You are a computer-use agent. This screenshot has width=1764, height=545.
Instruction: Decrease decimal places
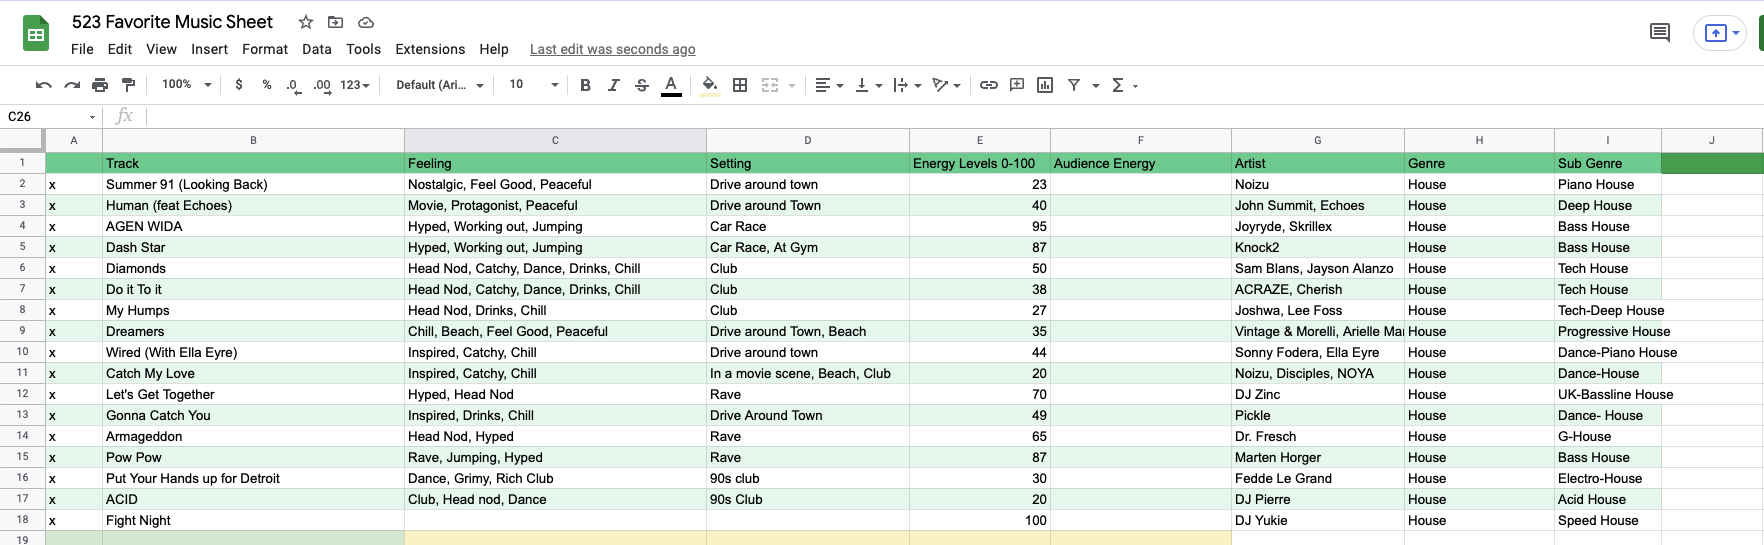[x=293, y=85]
